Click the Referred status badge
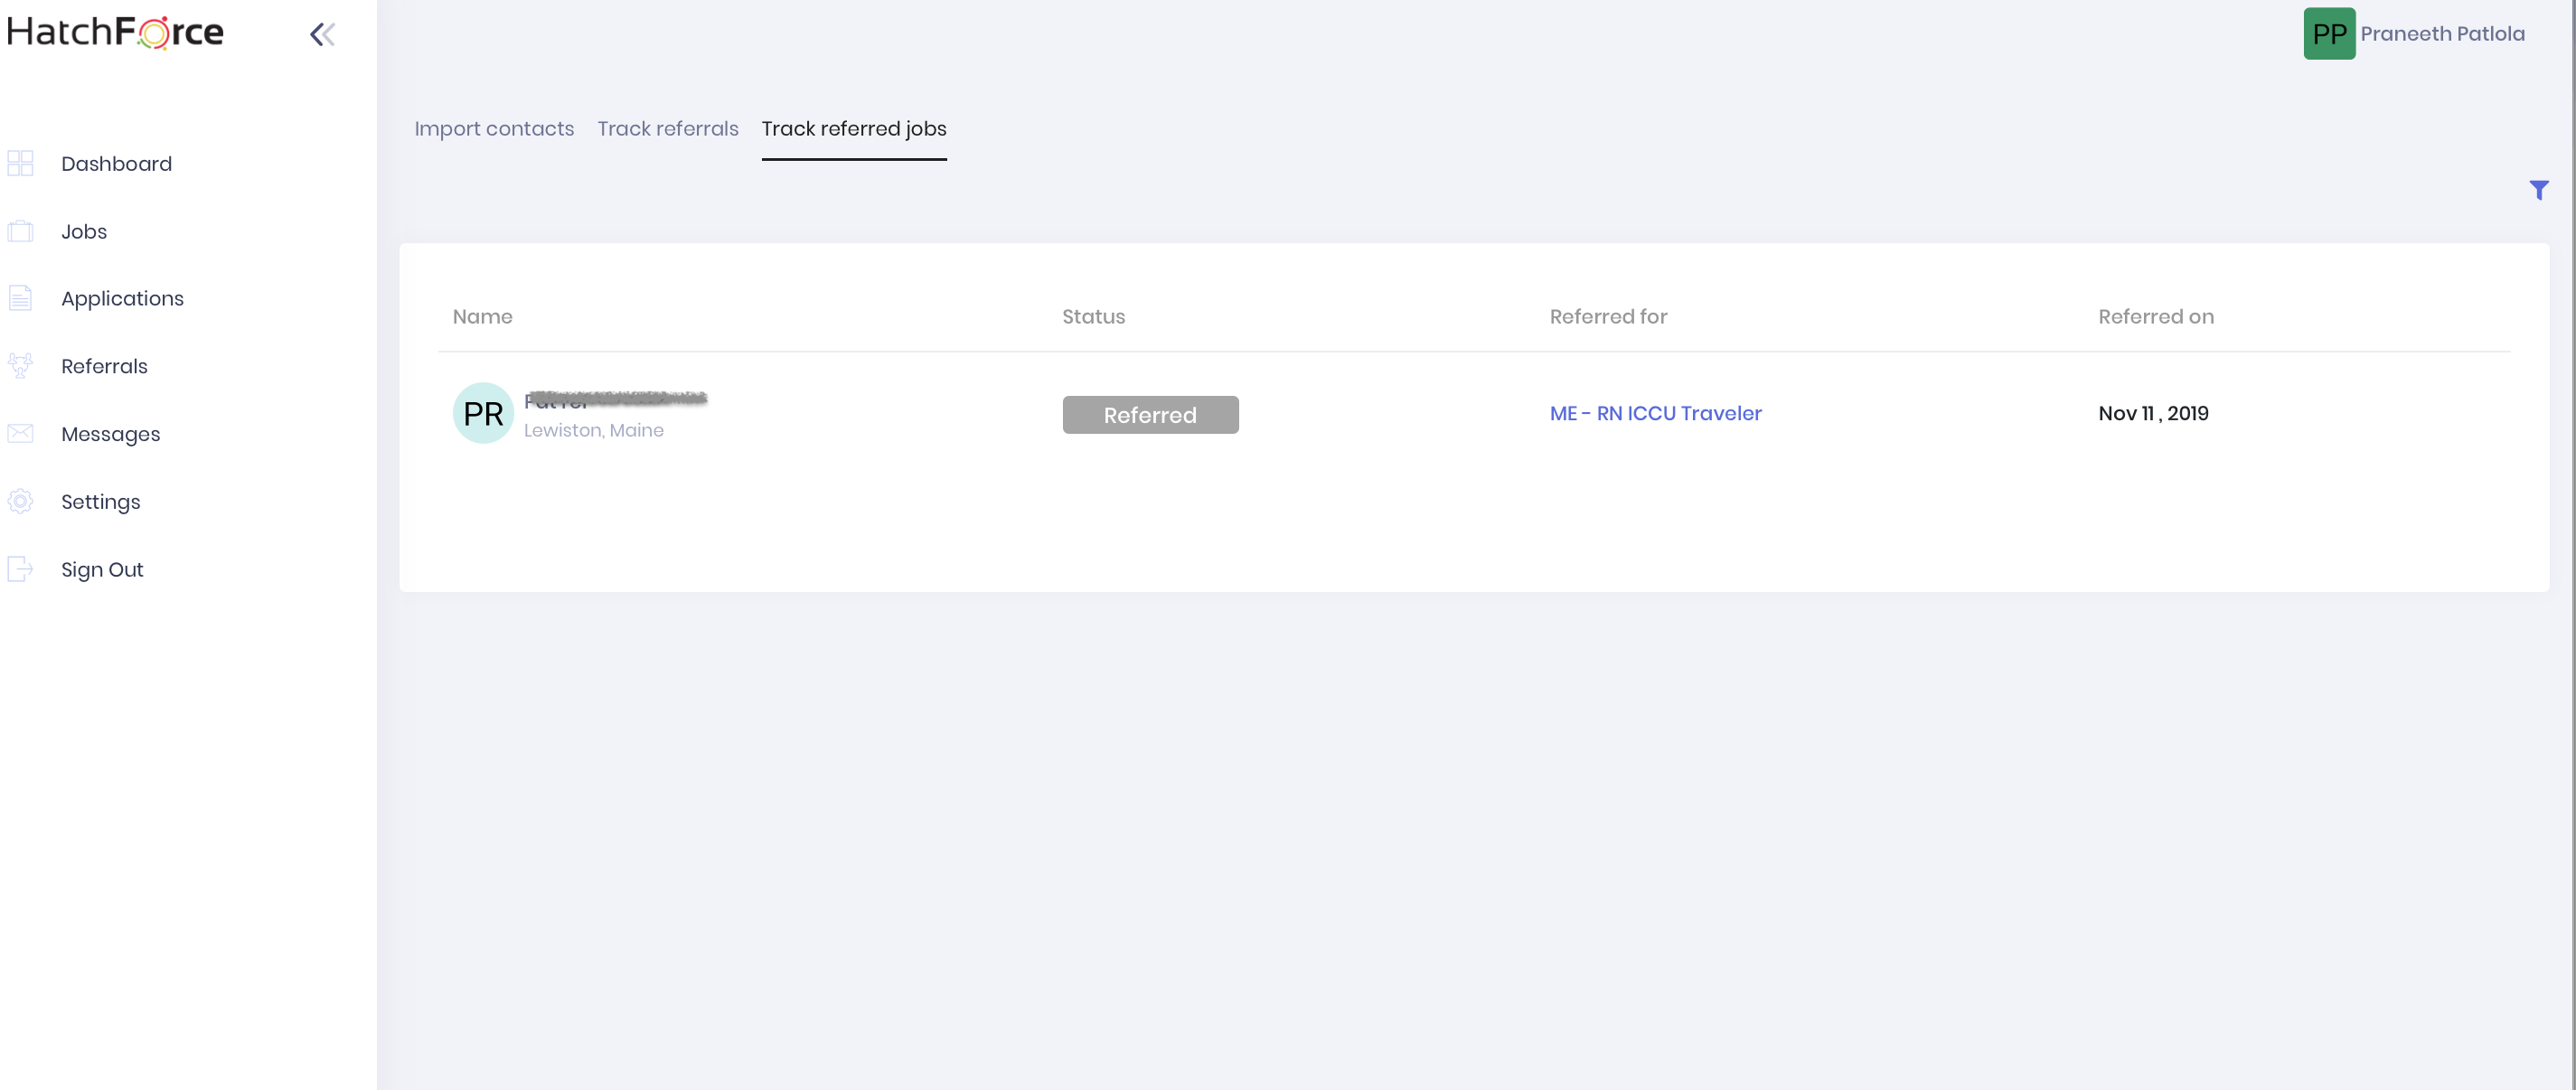 1150,415
